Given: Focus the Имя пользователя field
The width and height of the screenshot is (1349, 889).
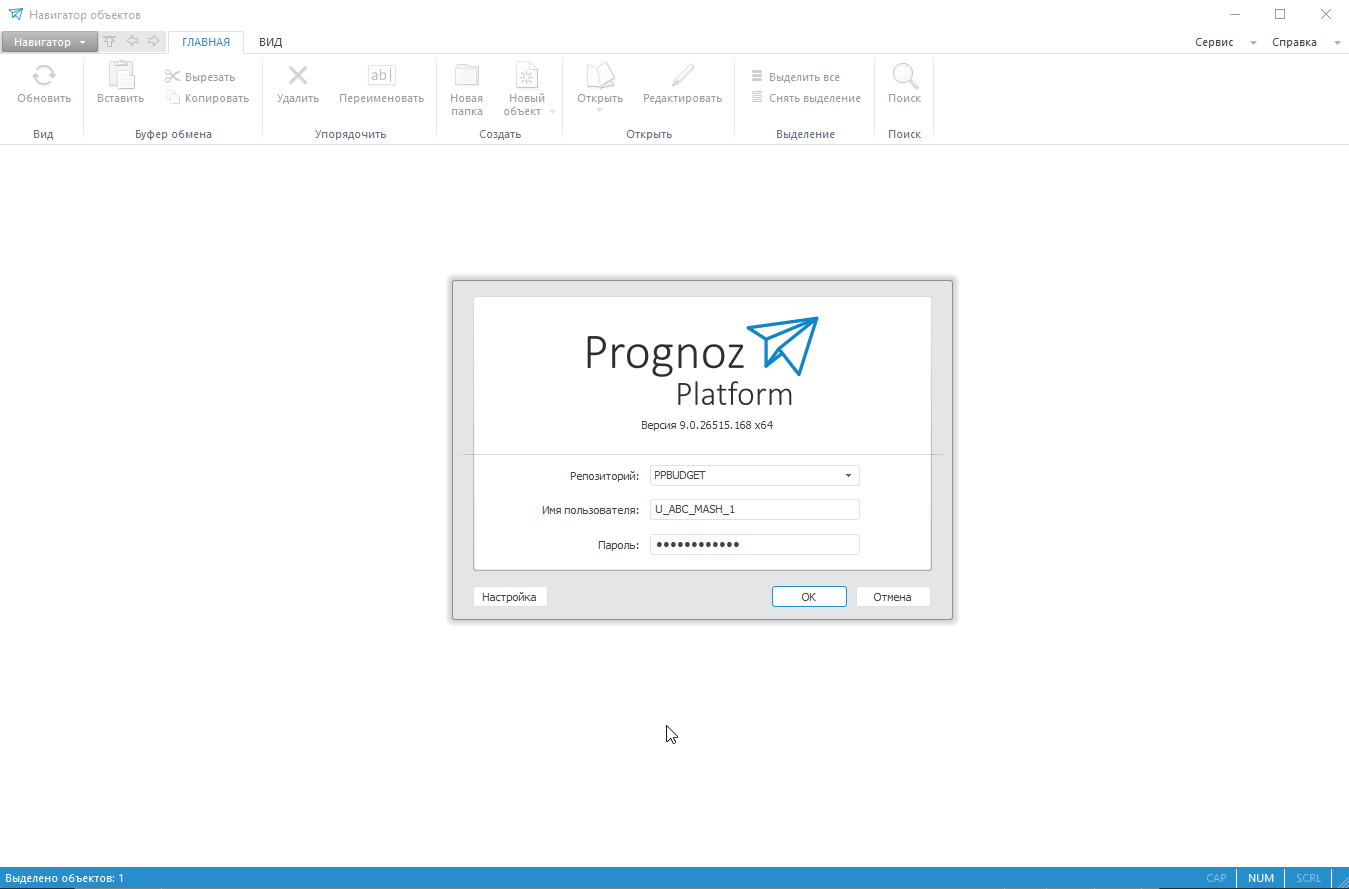Looking at the screenshot, I should point(754,510).
